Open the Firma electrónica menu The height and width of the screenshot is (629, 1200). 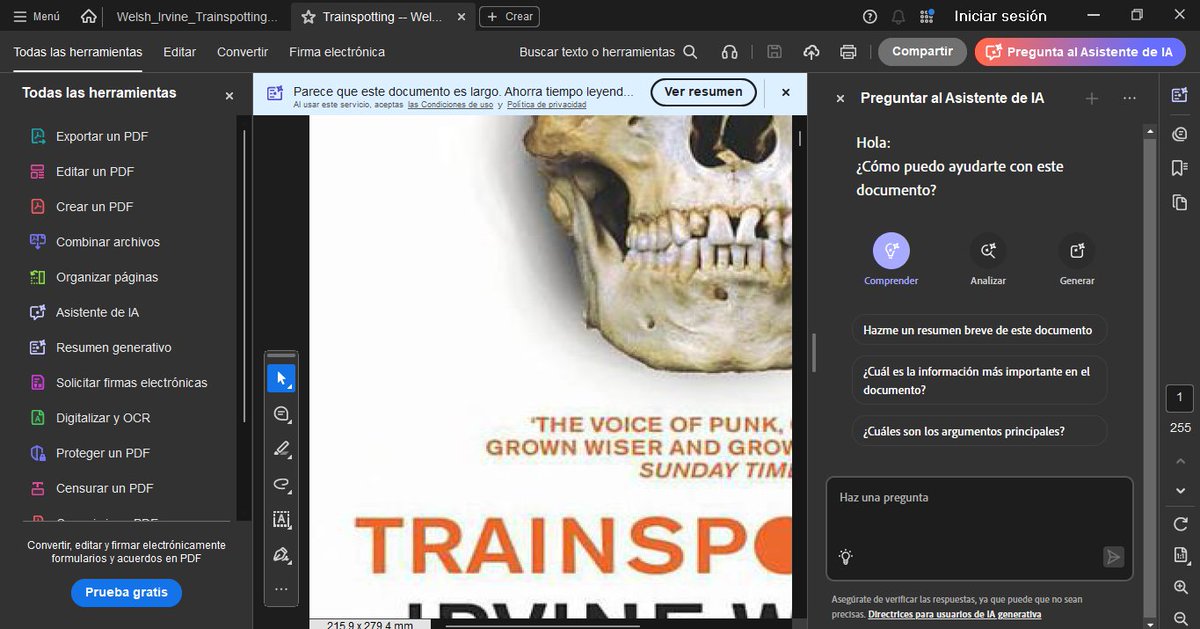(x=337, y=52)
